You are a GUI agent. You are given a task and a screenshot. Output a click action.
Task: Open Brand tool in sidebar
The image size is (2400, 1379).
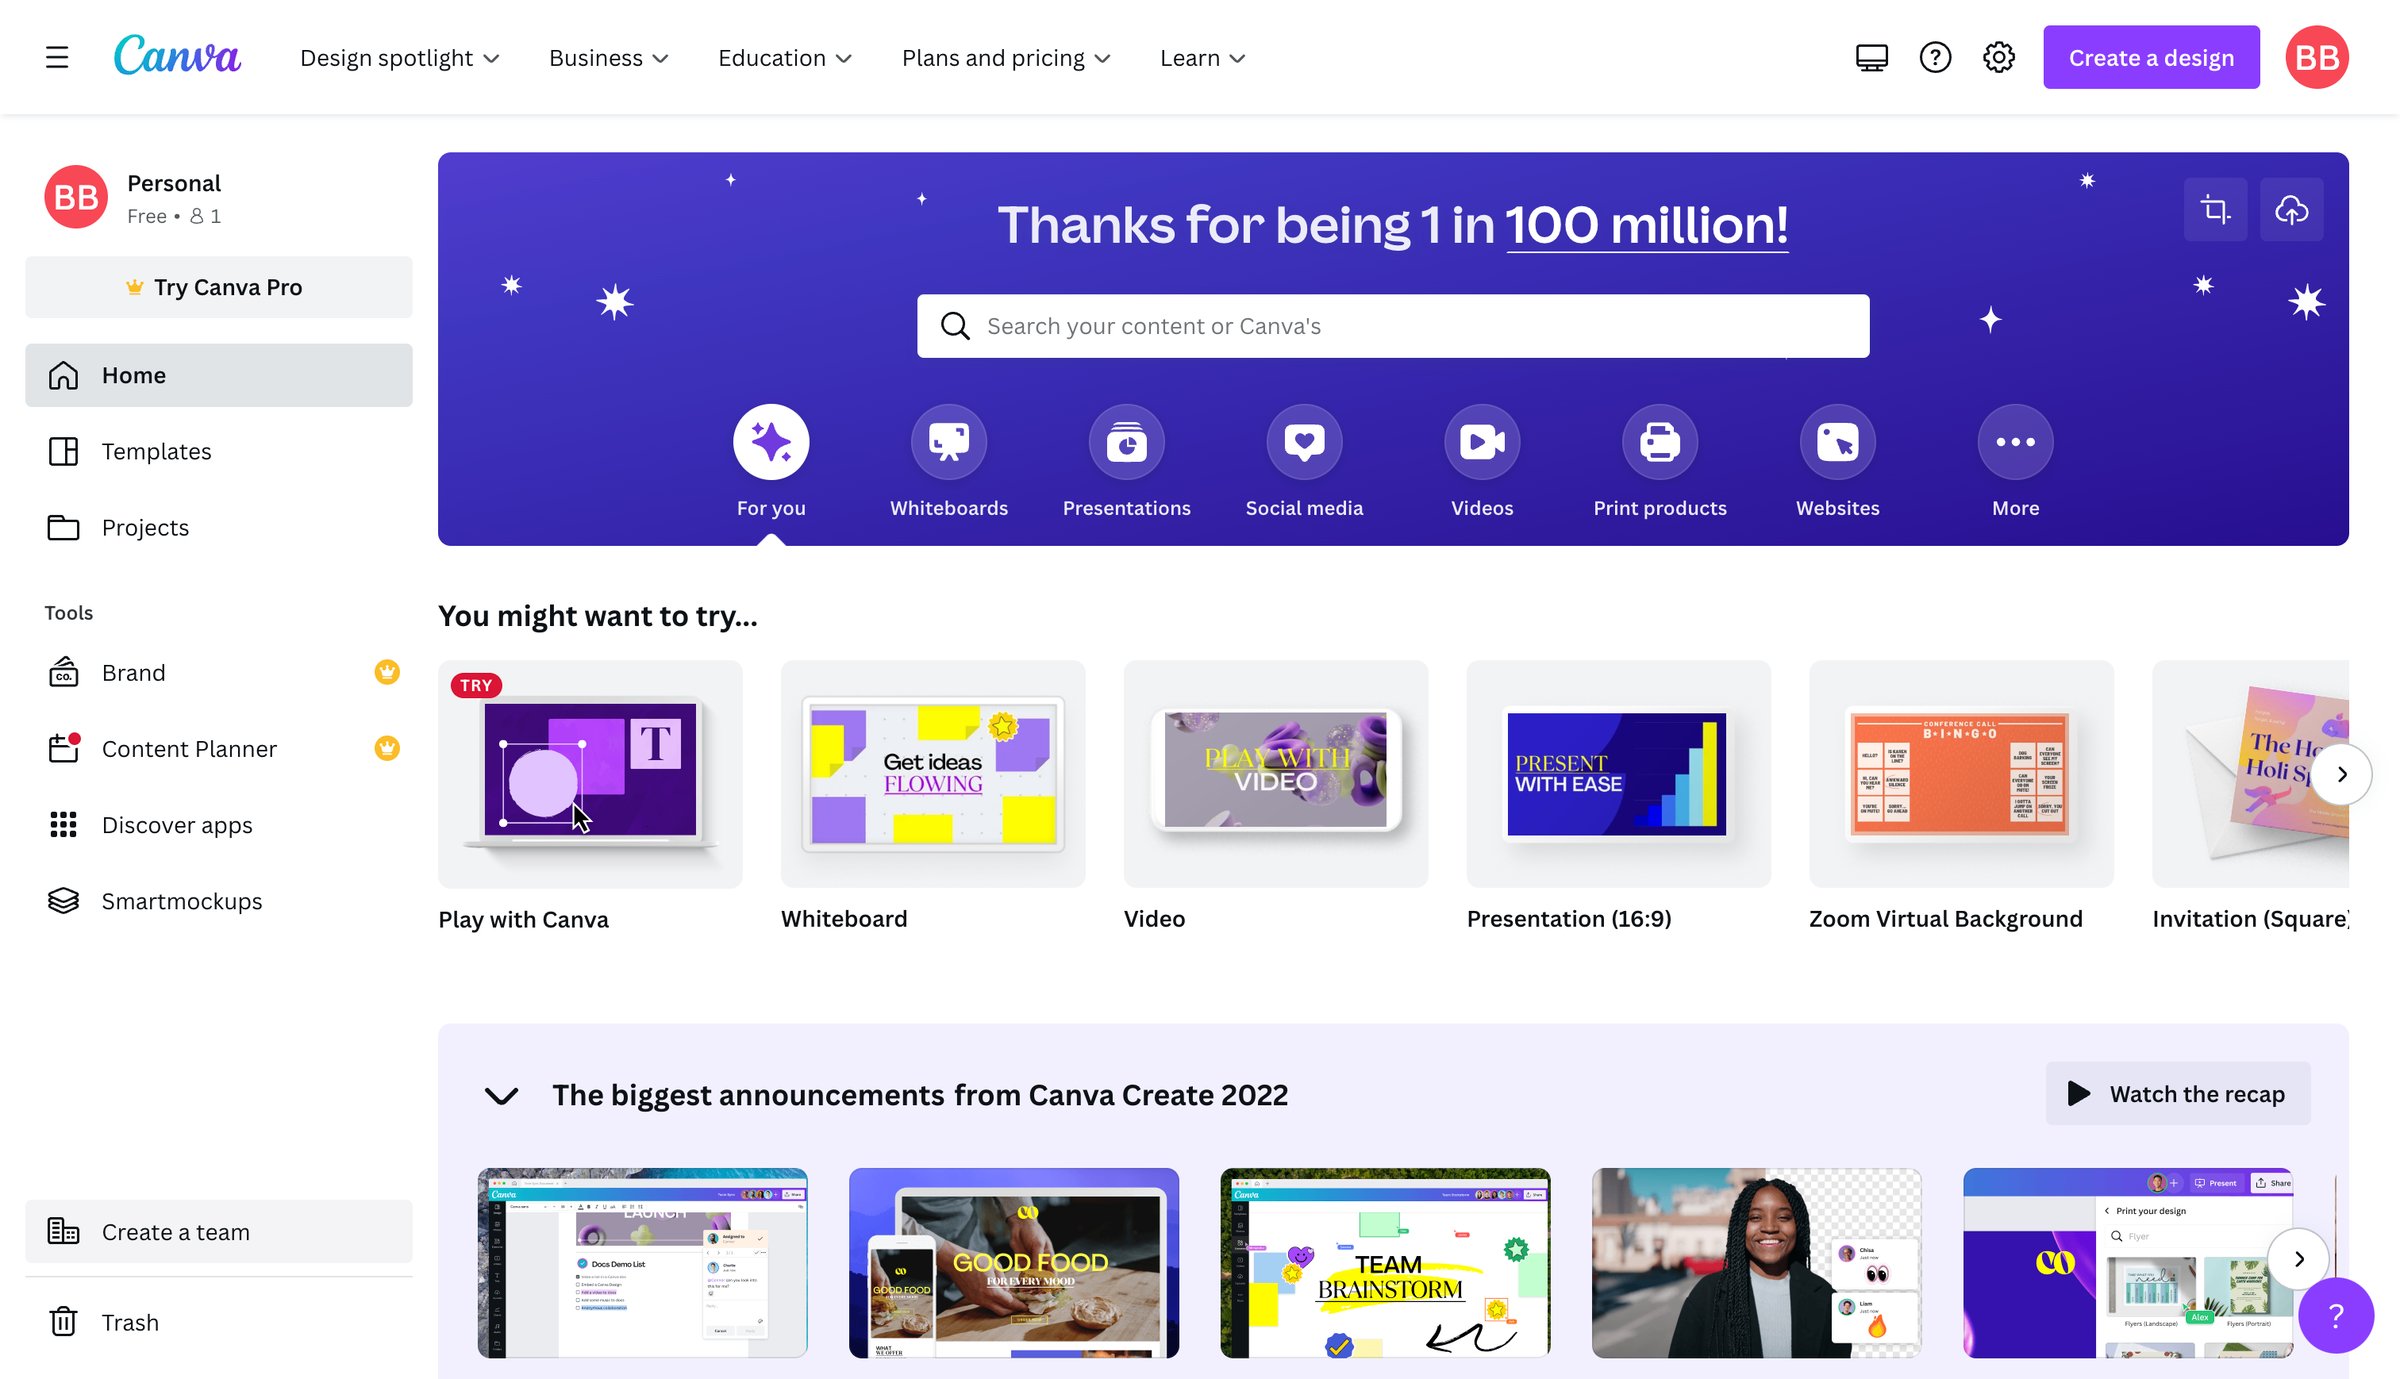[x=219, y=672]
